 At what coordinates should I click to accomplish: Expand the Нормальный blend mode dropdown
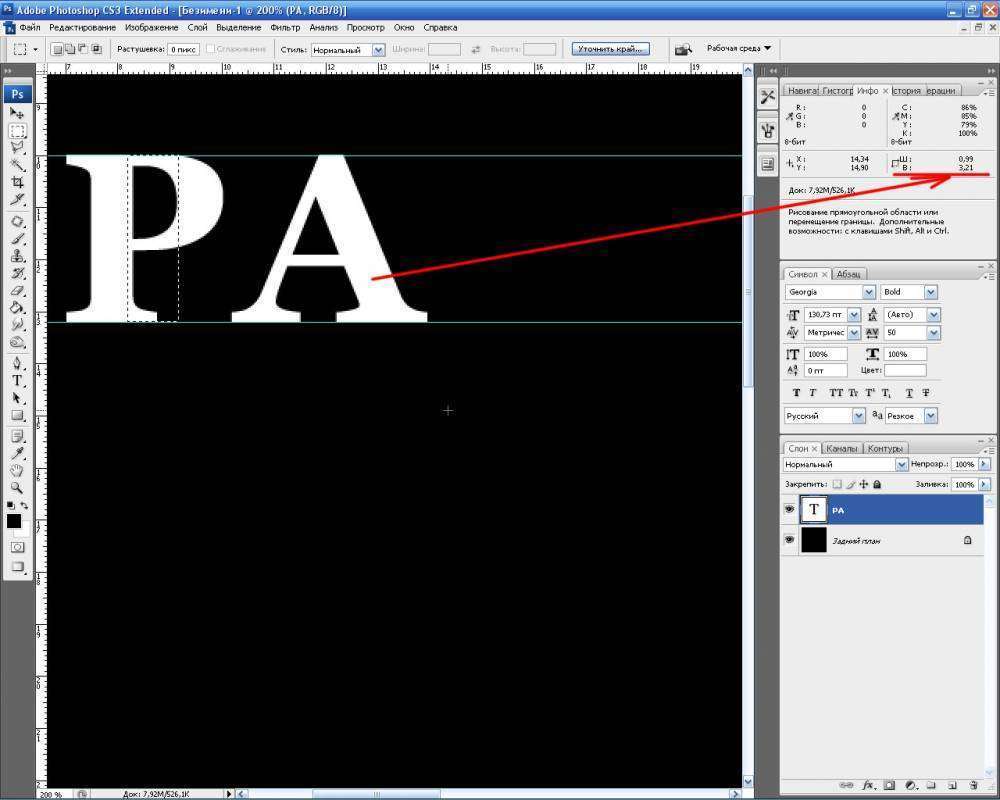(901, 465)
